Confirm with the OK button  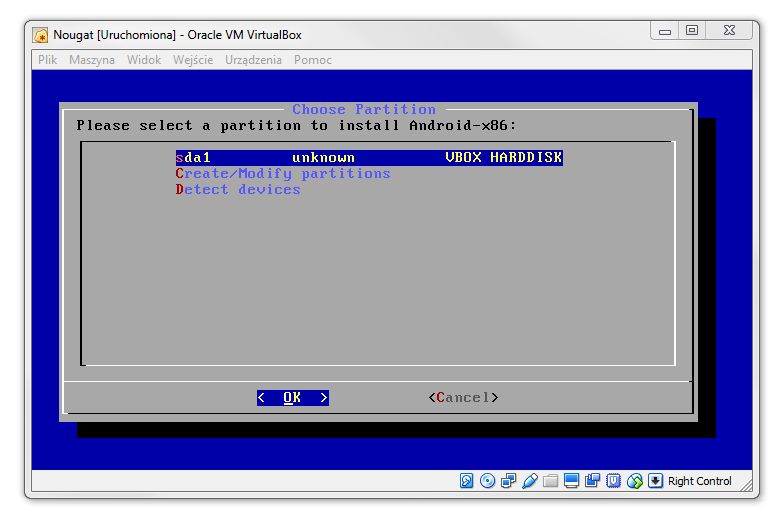293,398
